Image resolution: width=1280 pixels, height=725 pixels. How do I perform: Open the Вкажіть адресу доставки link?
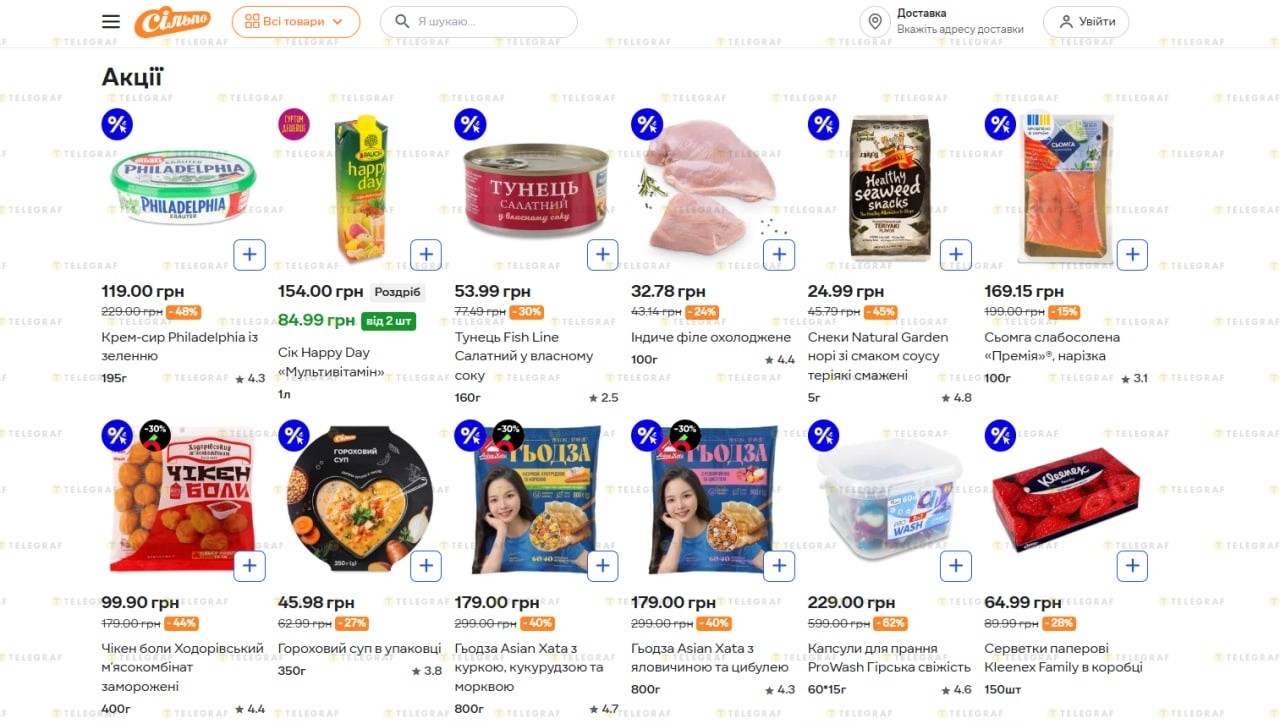coord(960,30)
